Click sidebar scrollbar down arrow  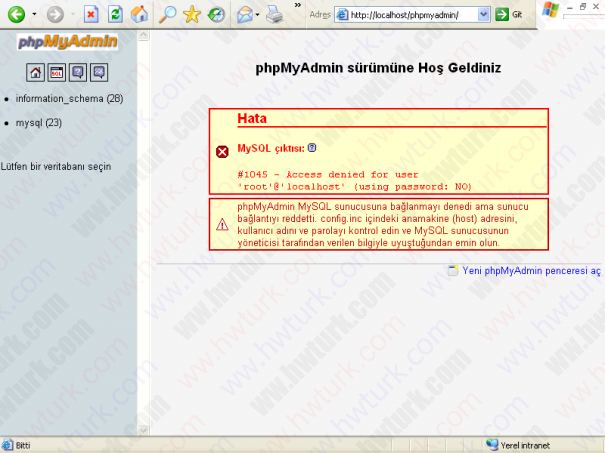coord(143,429)
